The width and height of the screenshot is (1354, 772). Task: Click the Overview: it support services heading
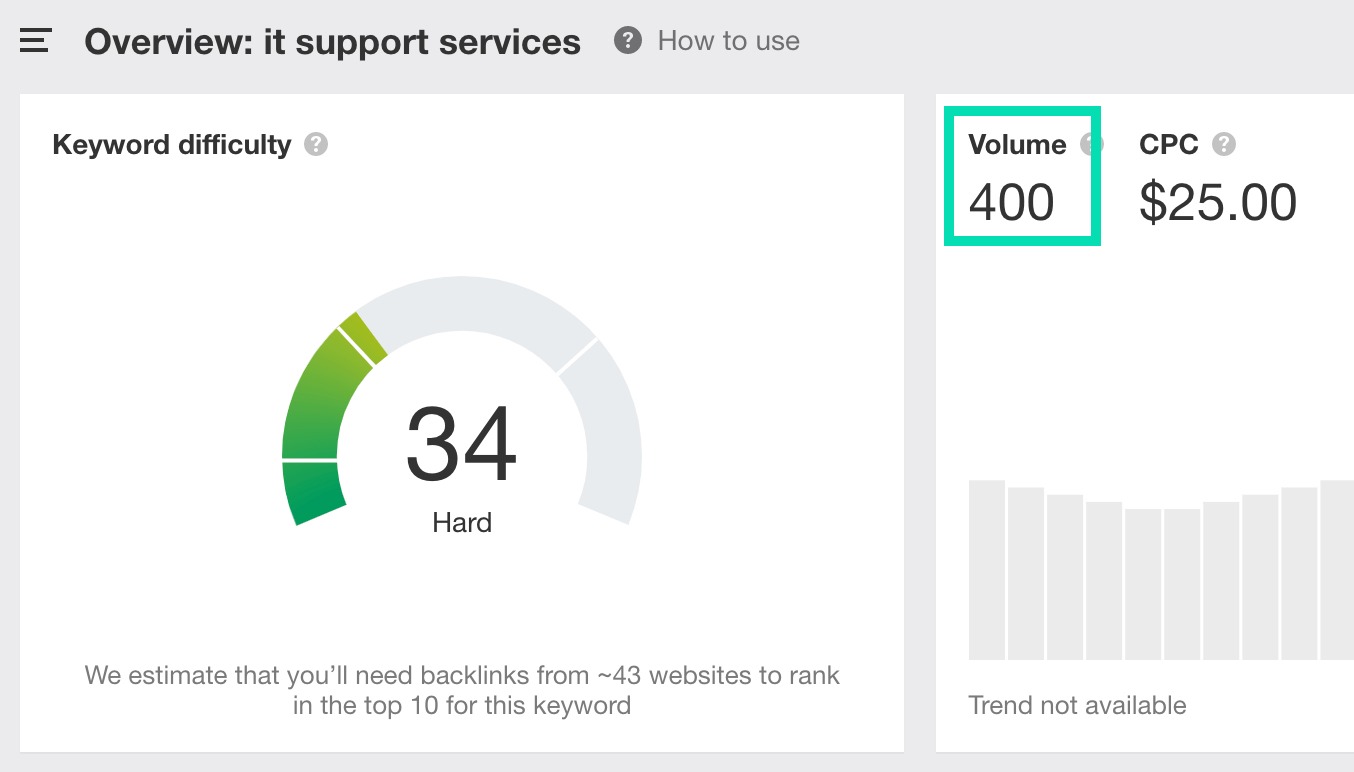pos(333,42)
